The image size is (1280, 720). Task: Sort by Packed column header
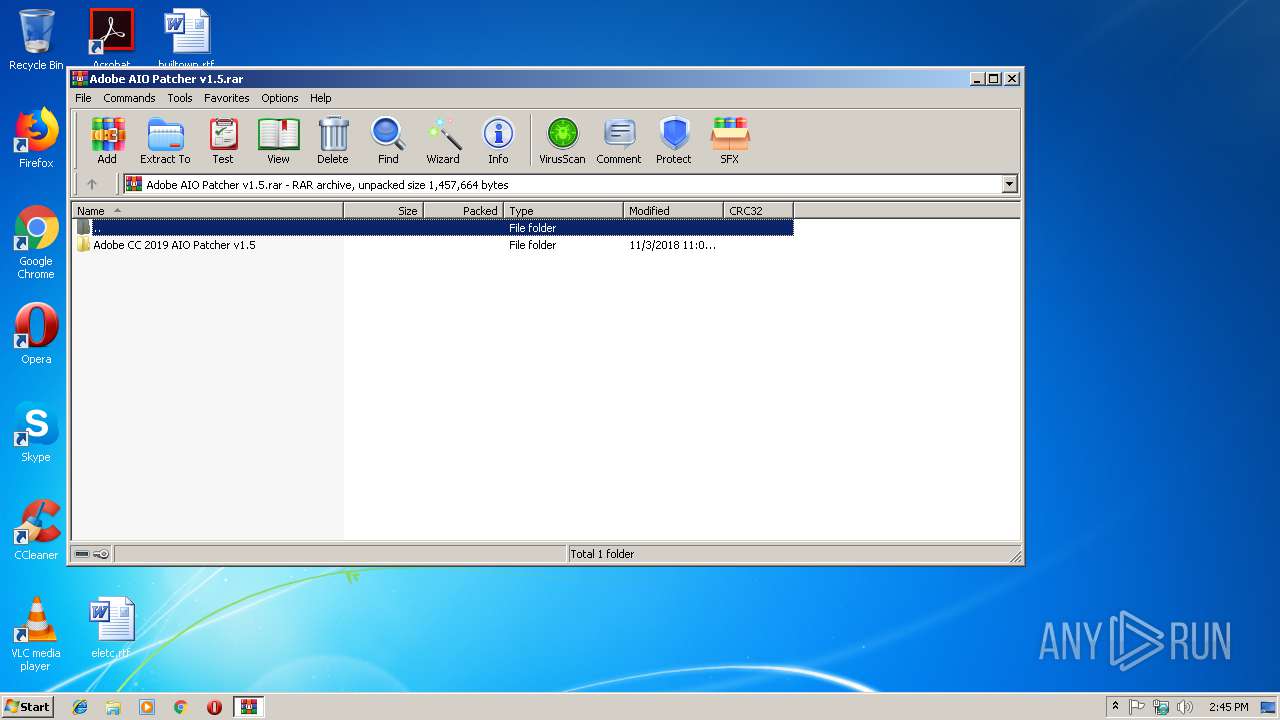(464, 210)
